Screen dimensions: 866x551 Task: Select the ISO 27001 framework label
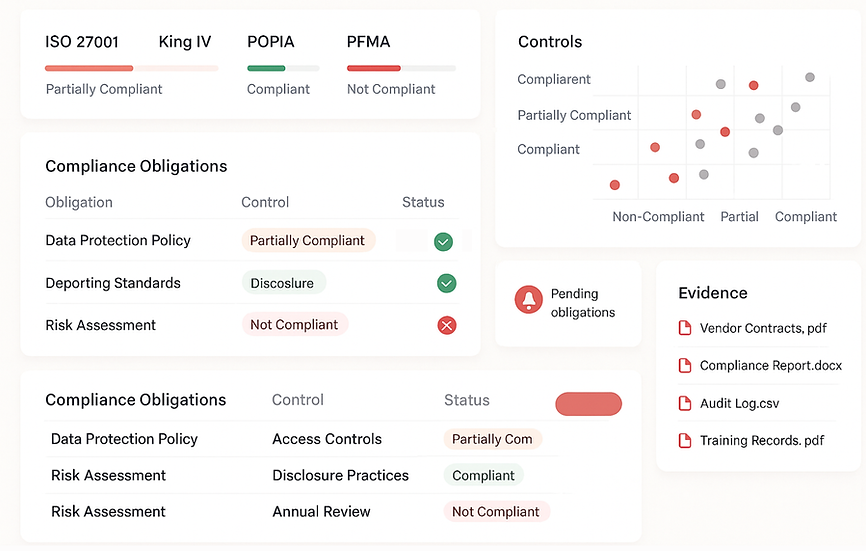tap(82, 42)
